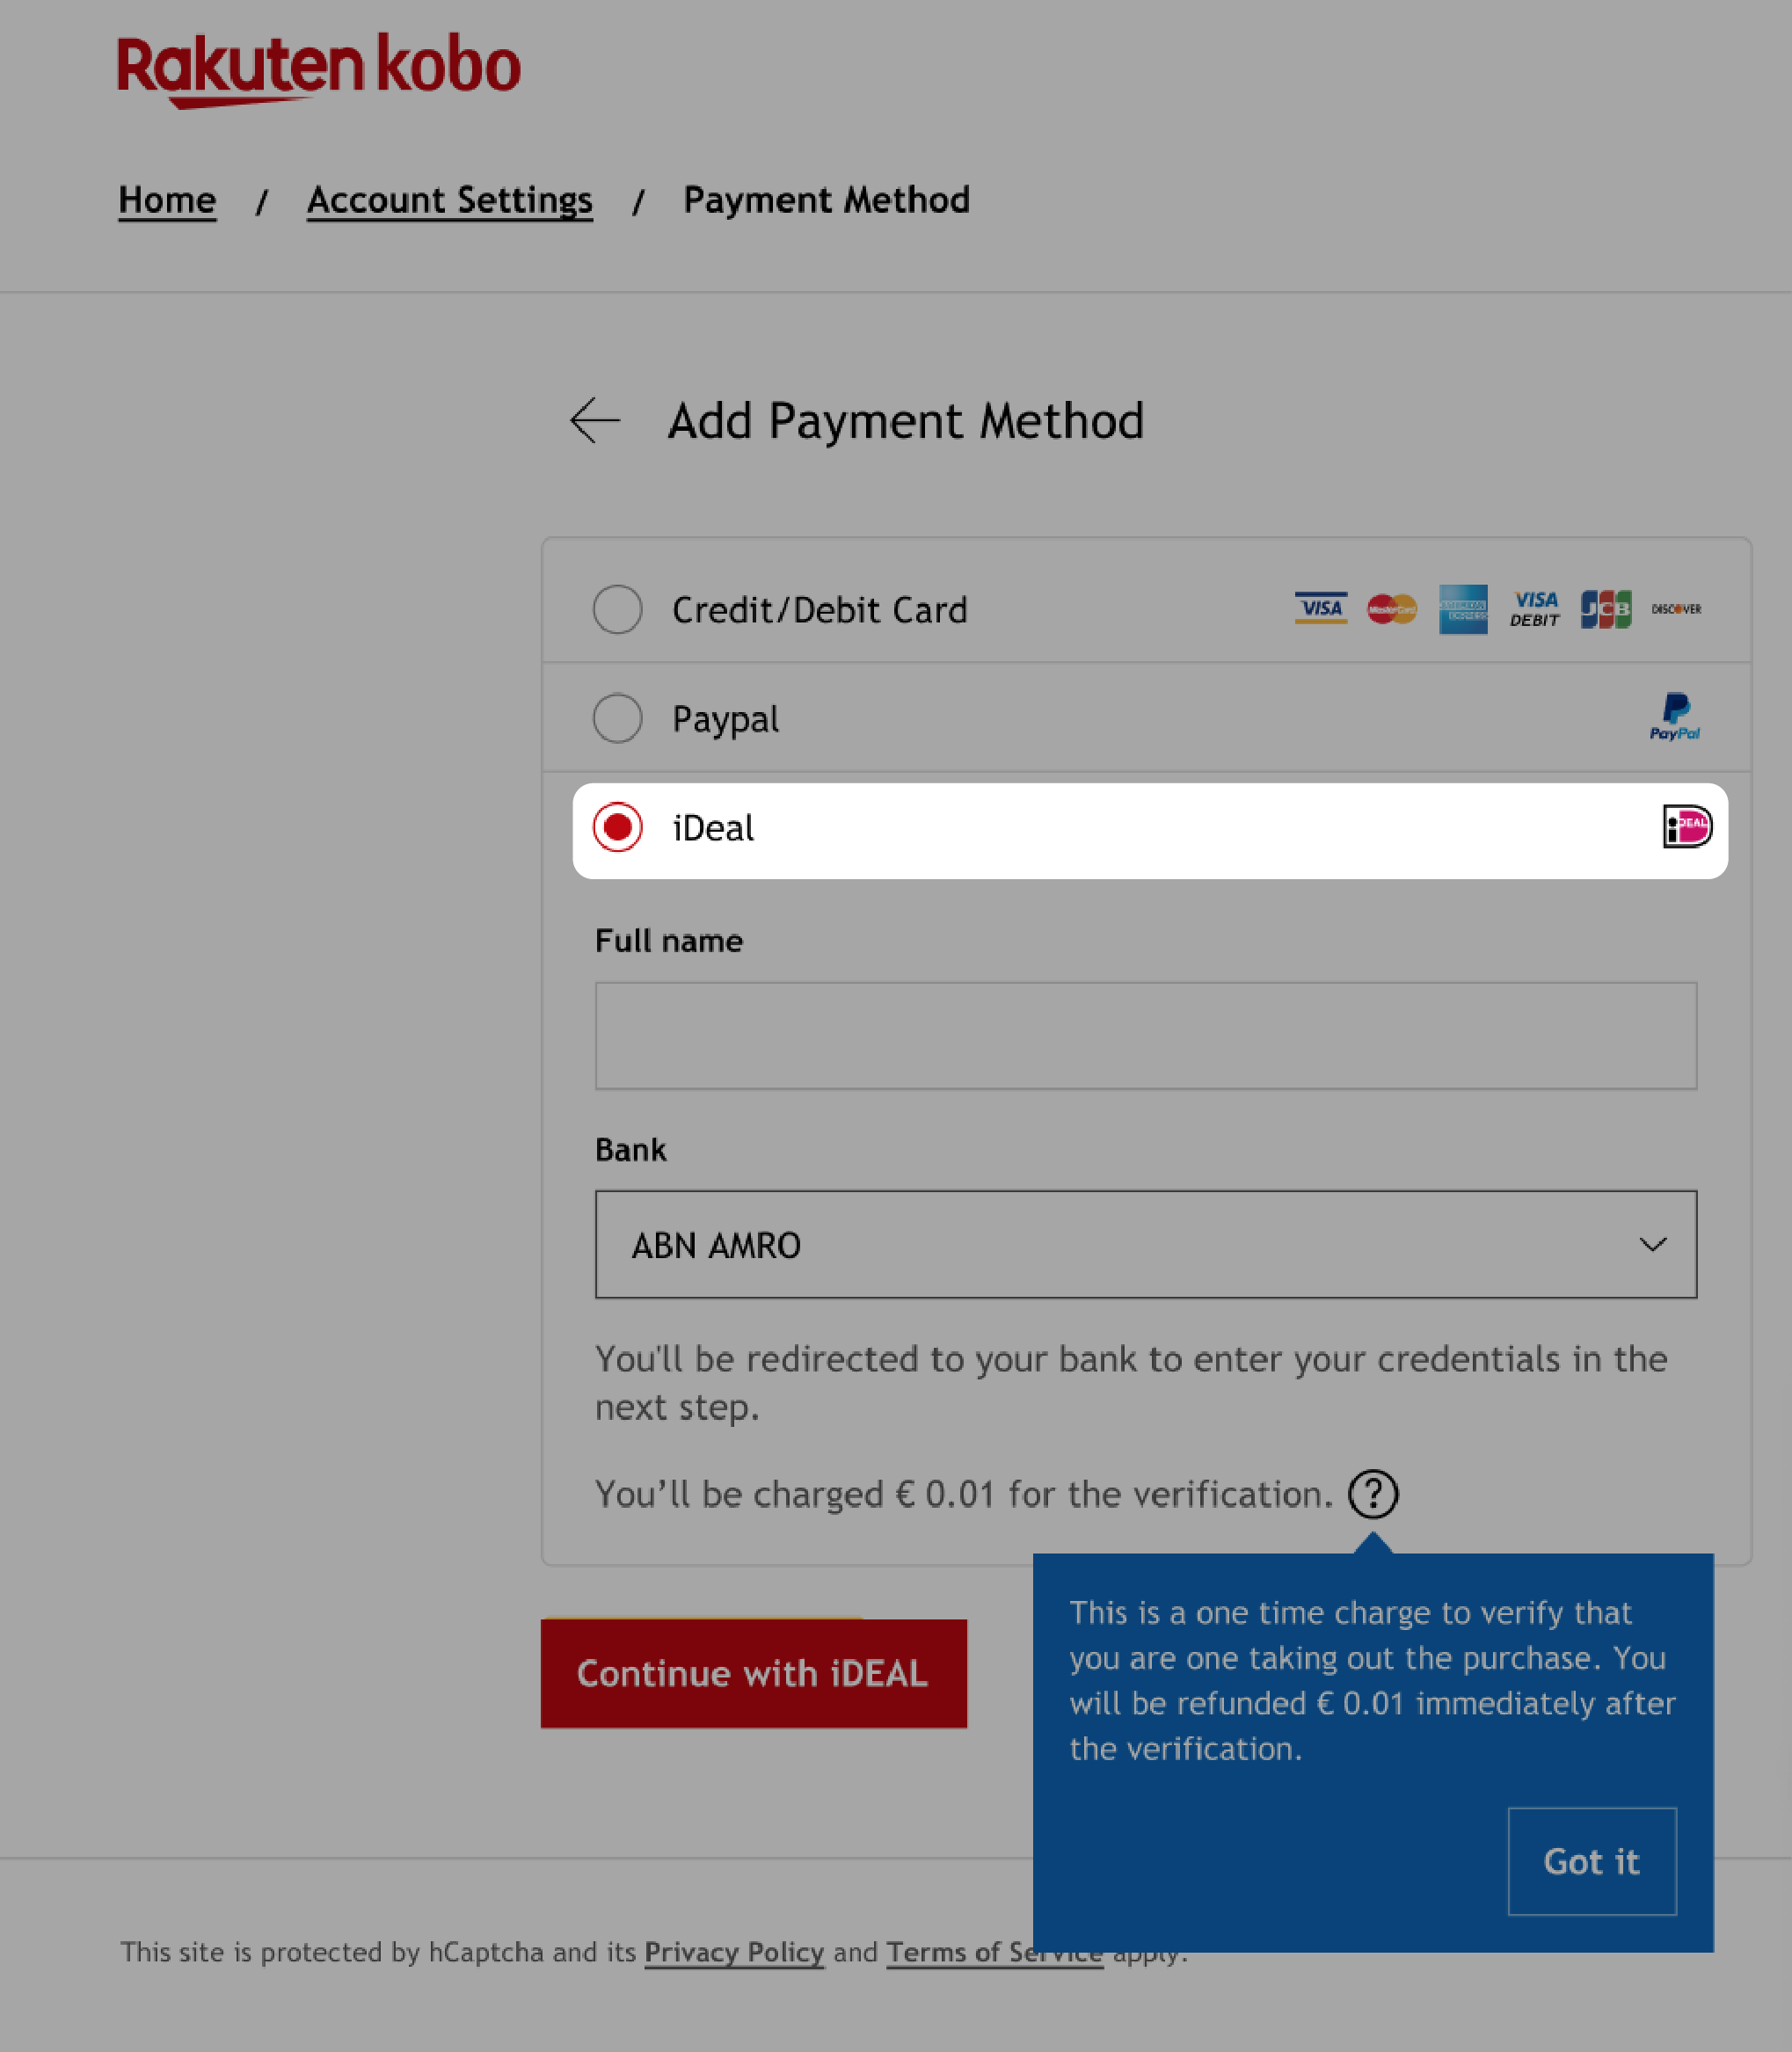Navigate to Account Settings breadcrumb

(450, 199)
